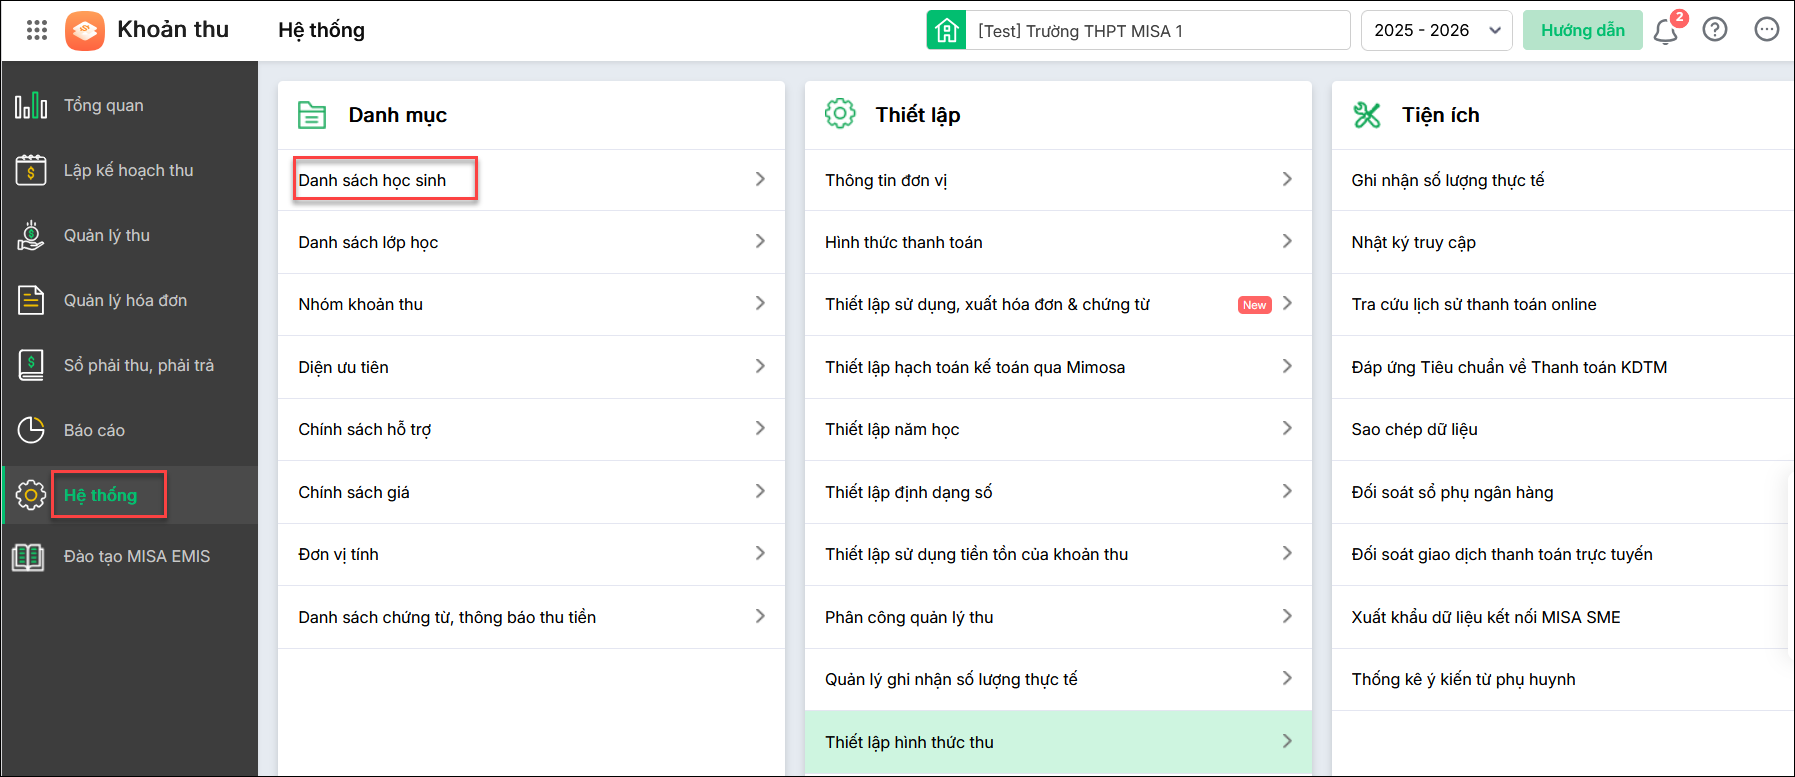Image resolution: width=1795 pixels, height=777 pixels.
Task: Expand the Thiết lập năm học arrow
Action: pyautogui.click(x=1287, y=428)
